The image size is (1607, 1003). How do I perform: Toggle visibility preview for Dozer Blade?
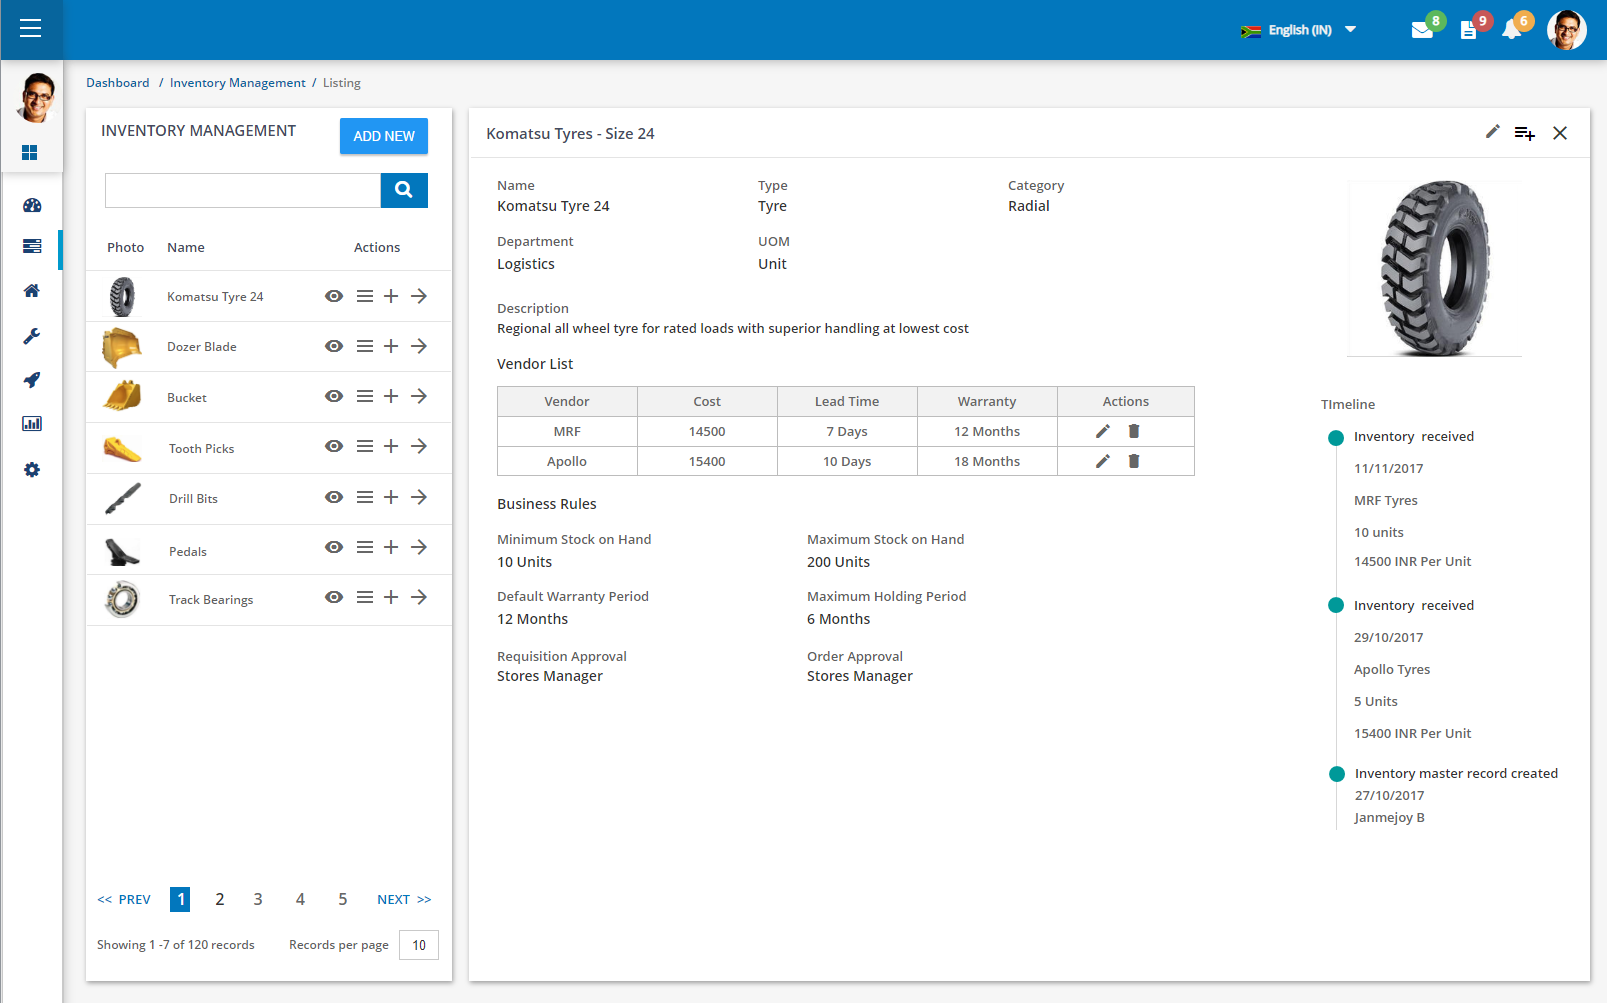[x=333, y=345]
